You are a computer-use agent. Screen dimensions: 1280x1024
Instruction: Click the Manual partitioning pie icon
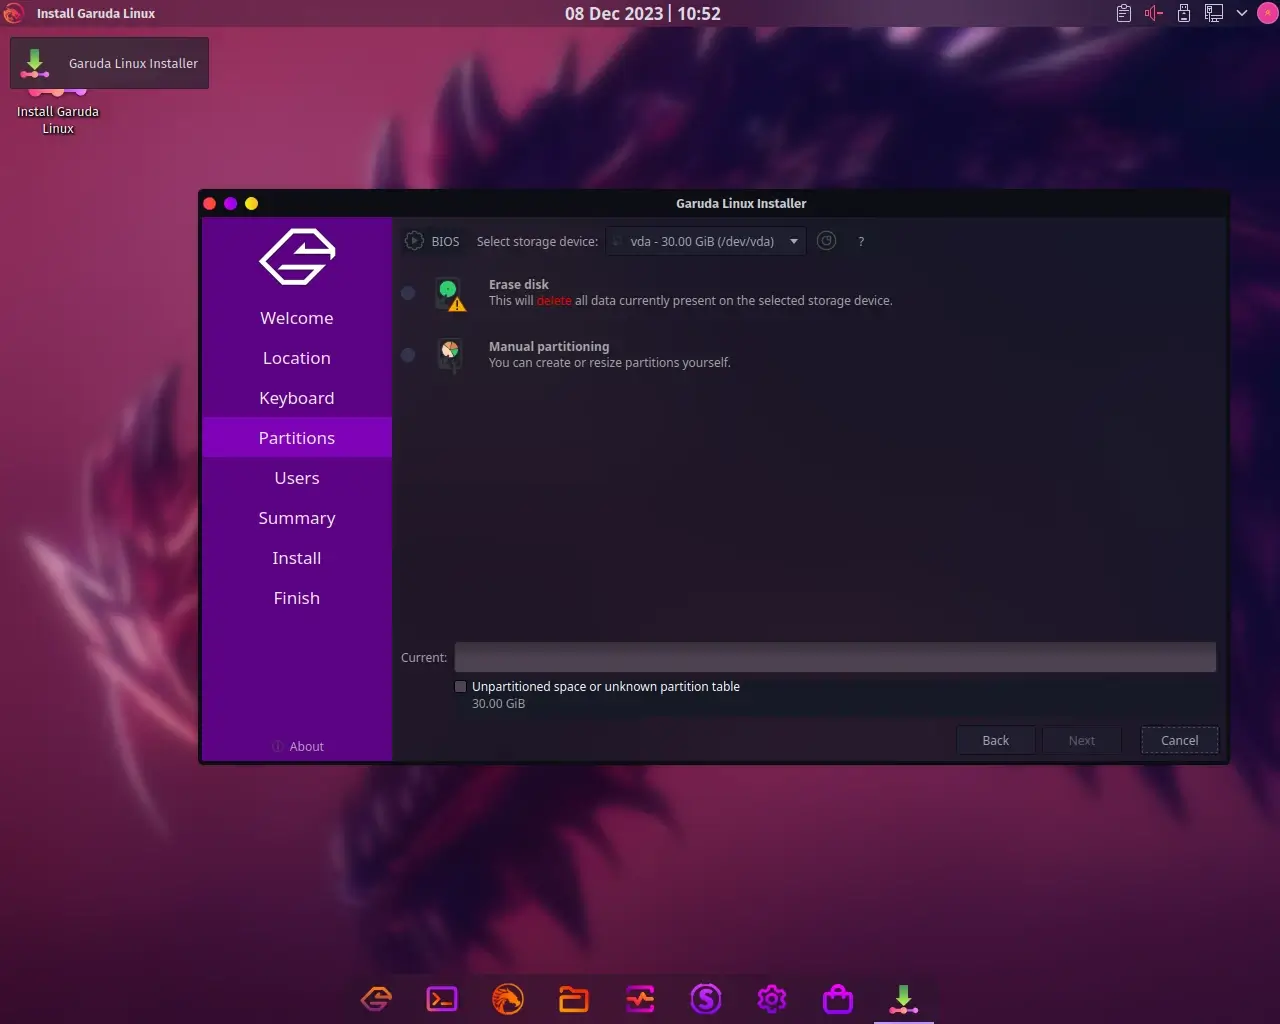click(x=450, y=355)
